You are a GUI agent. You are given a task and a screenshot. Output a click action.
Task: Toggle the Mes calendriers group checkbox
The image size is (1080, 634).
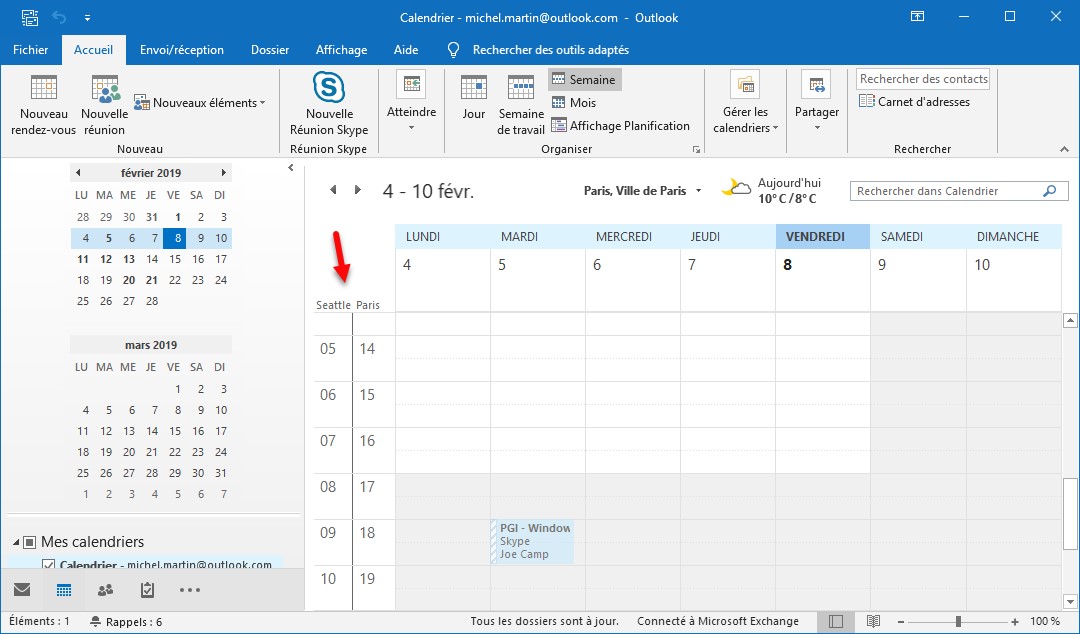click(x=30, y=542)
